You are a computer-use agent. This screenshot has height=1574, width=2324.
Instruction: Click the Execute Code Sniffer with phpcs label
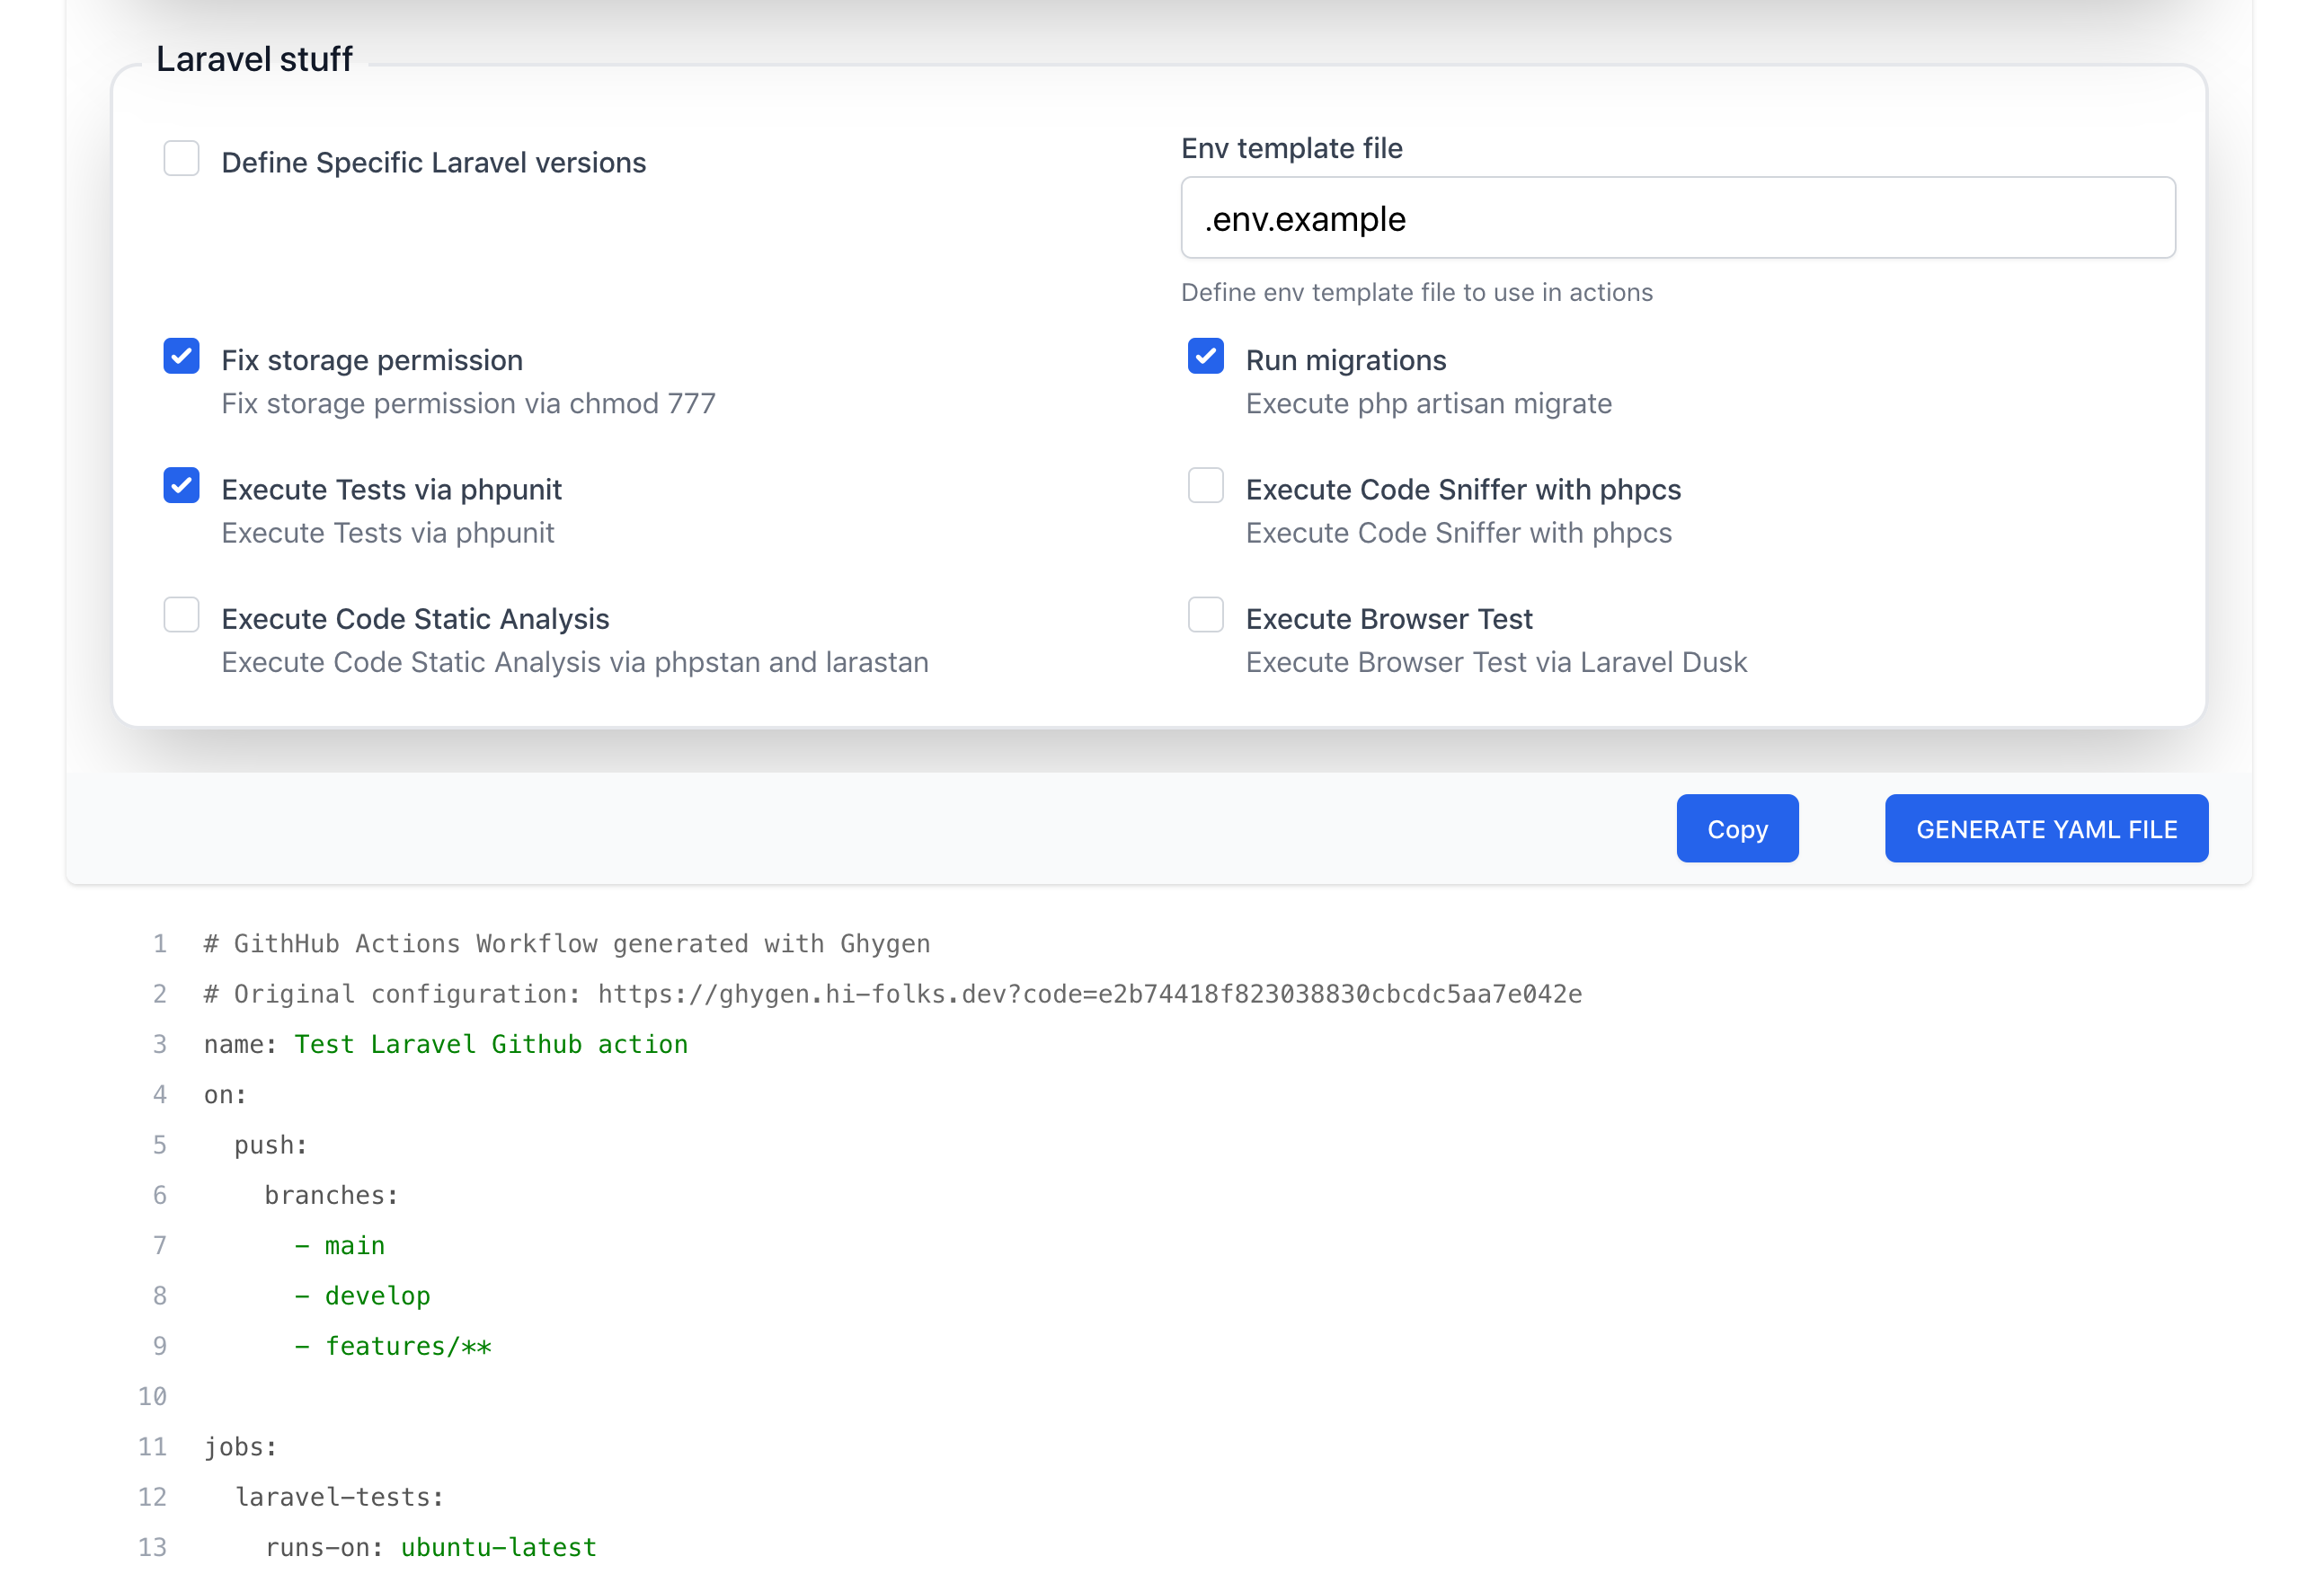tap(1463, 490)
